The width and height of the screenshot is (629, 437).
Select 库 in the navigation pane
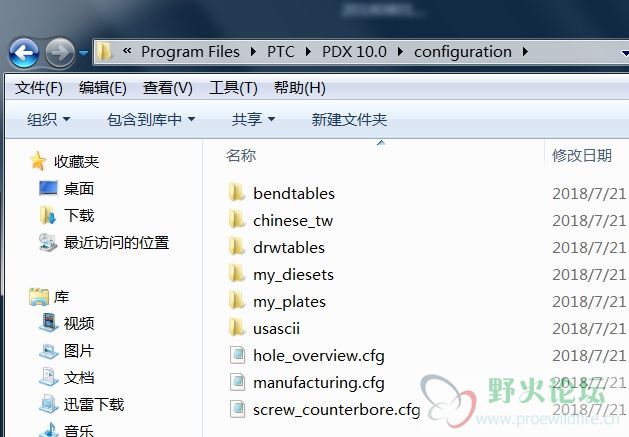61,297
